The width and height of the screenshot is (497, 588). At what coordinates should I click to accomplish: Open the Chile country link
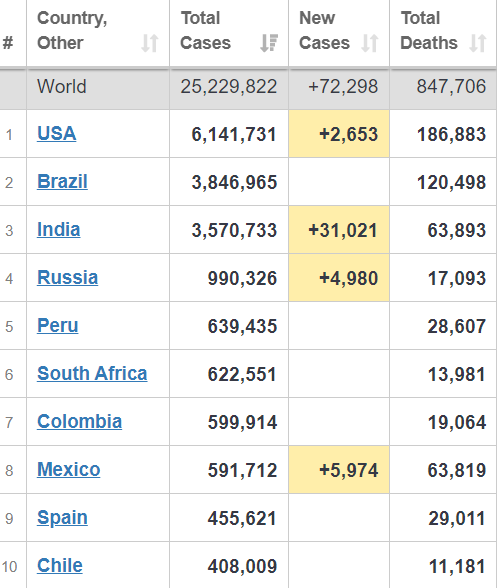60,566
